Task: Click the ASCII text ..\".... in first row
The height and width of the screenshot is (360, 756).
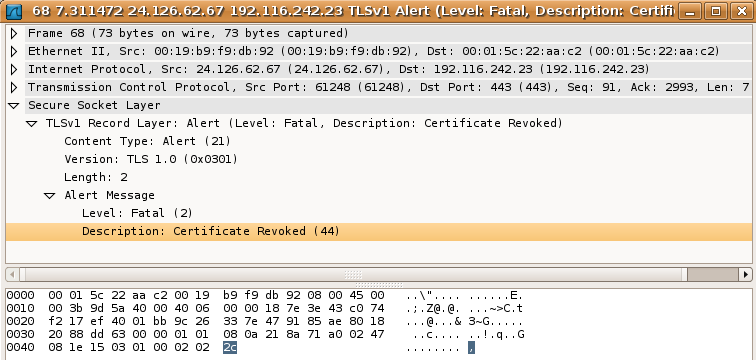Action: (x=433, y=295)
